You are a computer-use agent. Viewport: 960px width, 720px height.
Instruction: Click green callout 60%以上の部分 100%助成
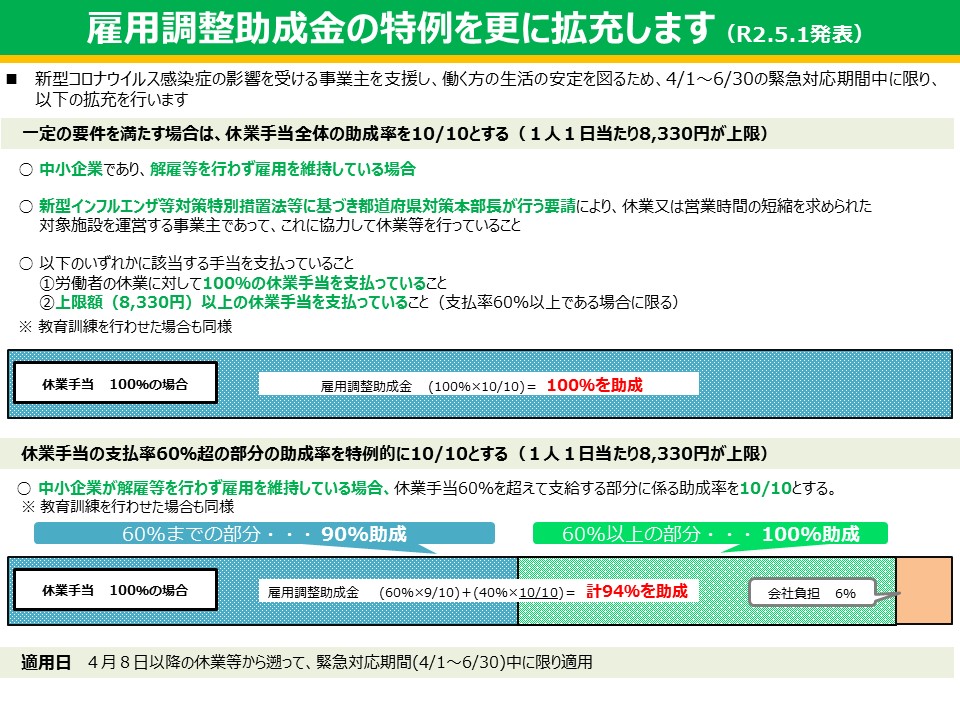710,534
